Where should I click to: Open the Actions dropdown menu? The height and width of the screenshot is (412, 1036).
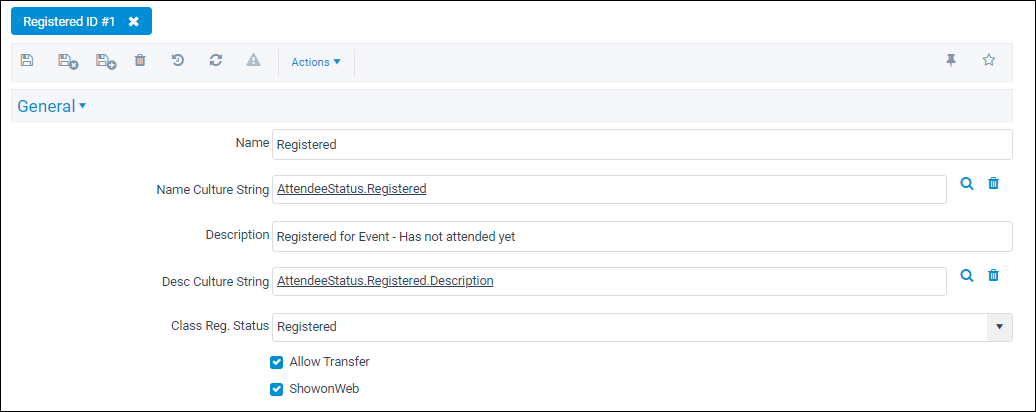tap(316, 62)
